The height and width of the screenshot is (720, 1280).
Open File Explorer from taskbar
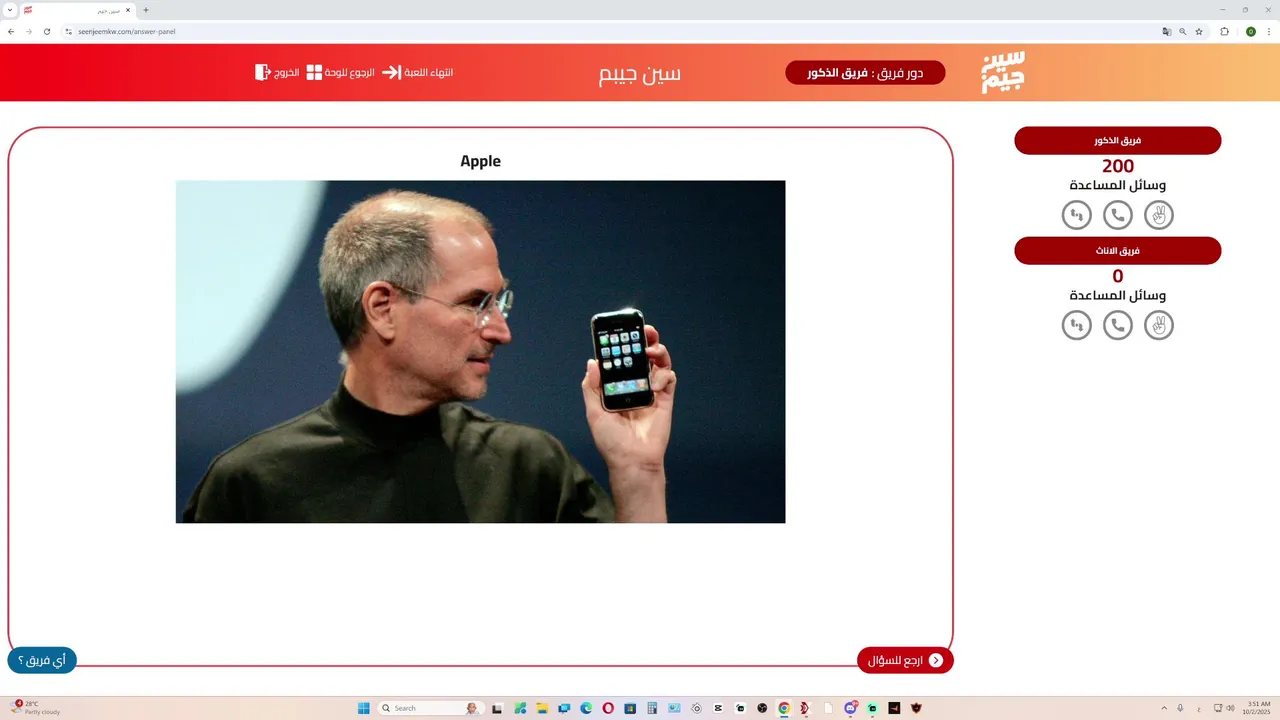pos(542,708)
